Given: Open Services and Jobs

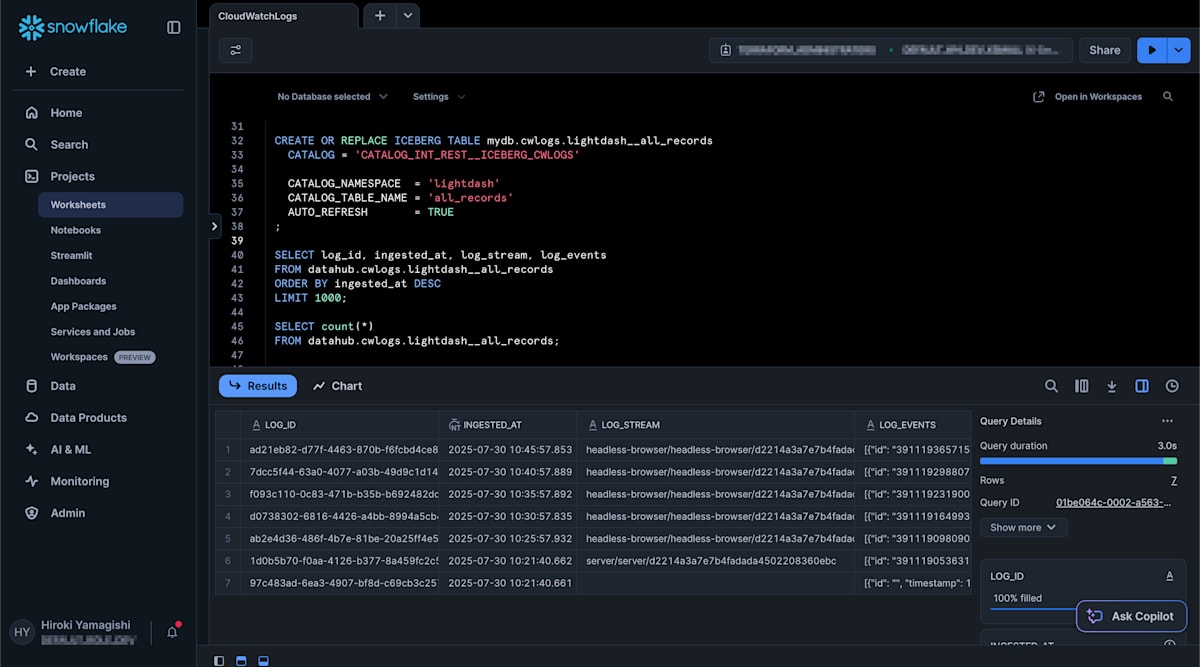Looking at the screenshot, I should pos(92,331).
